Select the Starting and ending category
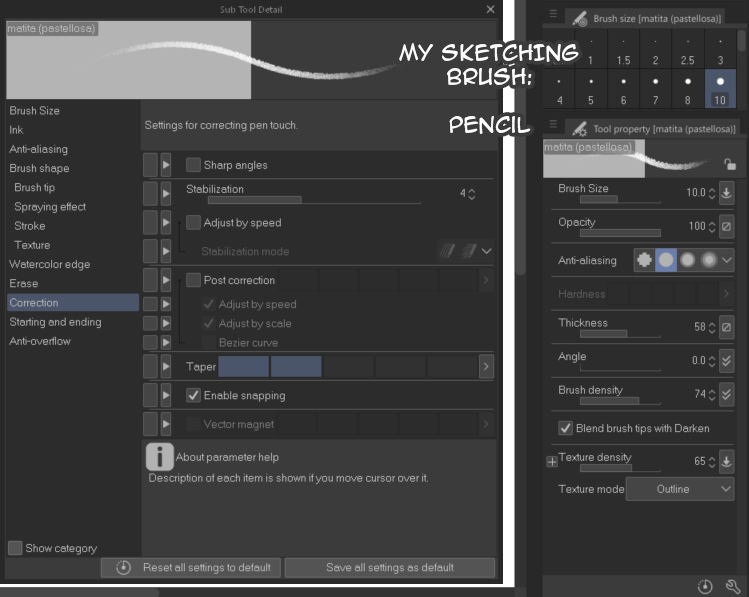Screen dimensions: 749x597 tap(55, 322)
